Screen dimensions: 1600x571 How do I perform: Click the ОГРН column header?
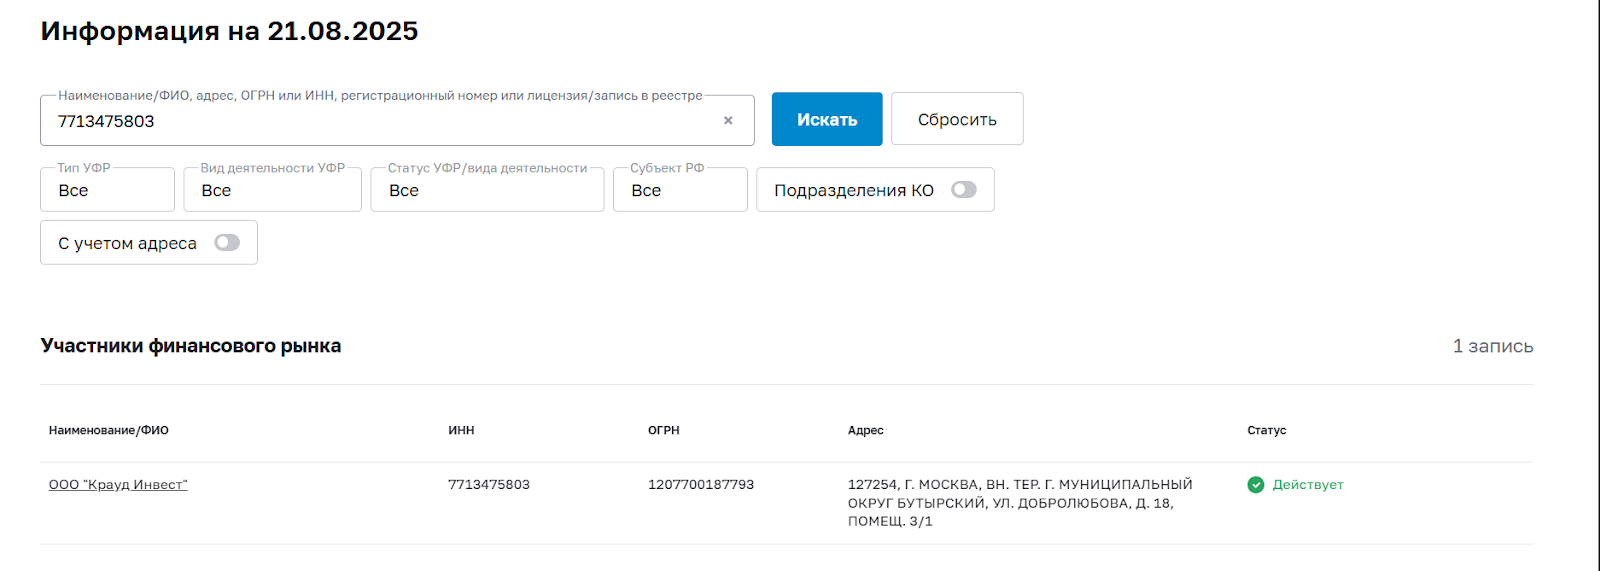(x=663, y=430)
